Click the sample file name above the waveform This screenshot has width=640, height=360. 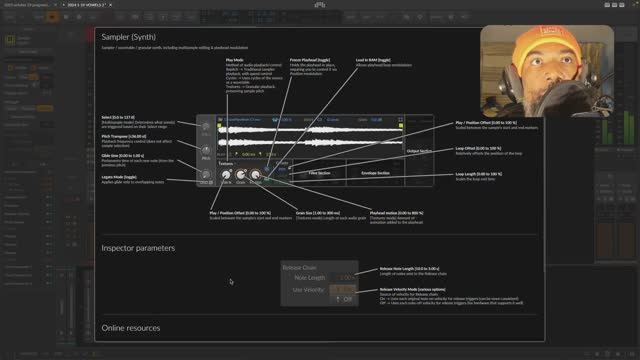(x=242, y=120)
